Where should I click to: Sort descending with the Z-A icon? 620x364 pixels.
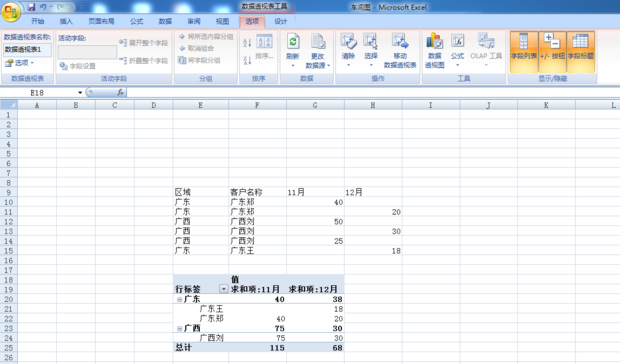click(247, 60)
